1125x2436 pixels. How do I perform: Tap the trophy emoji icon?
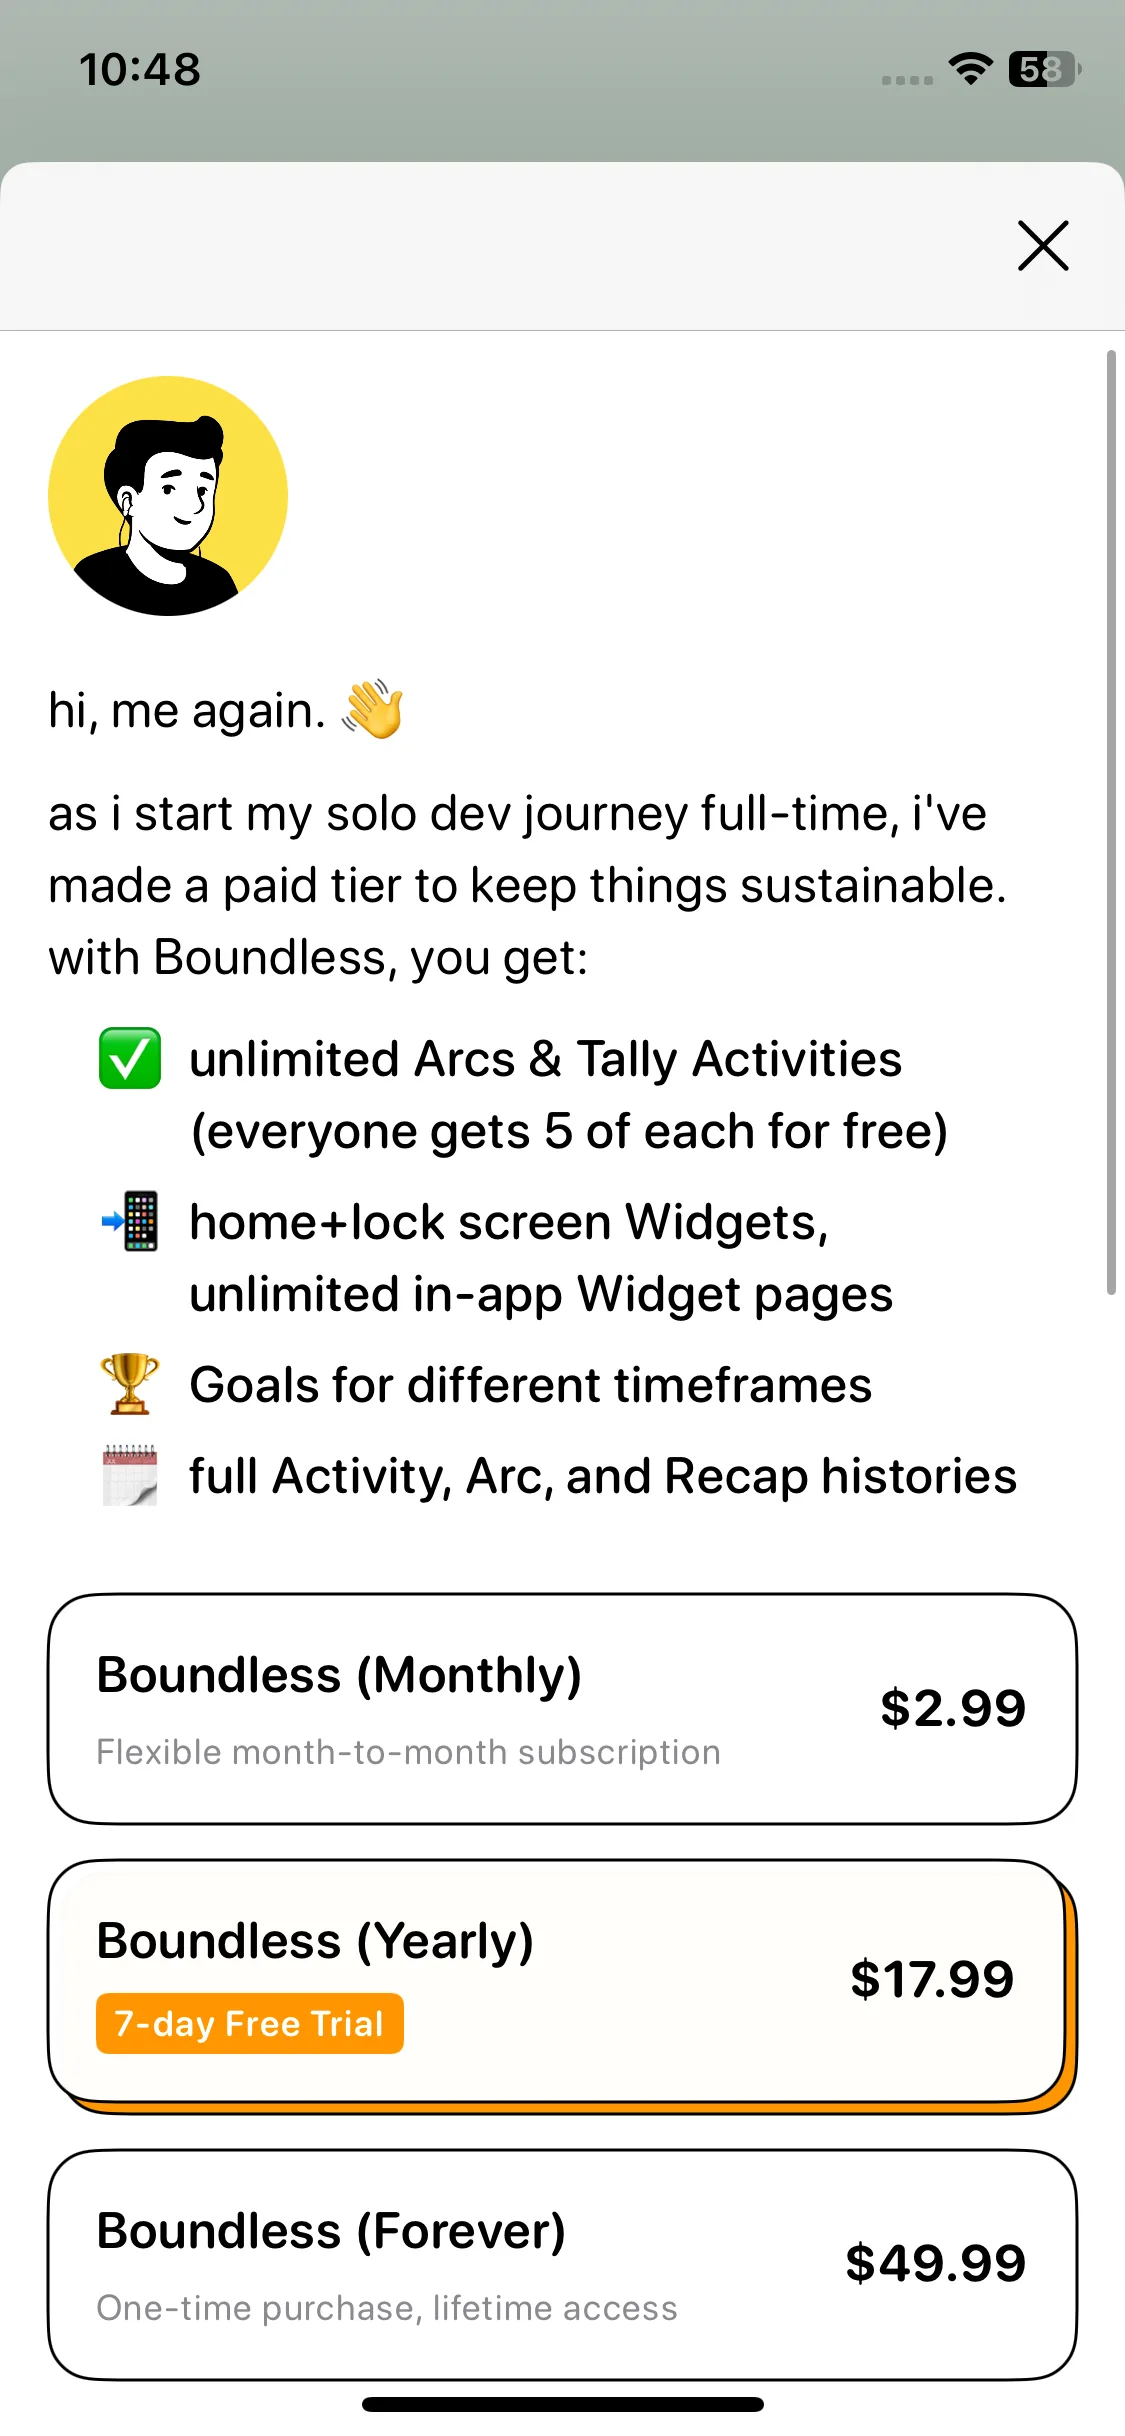(130, 1384)
